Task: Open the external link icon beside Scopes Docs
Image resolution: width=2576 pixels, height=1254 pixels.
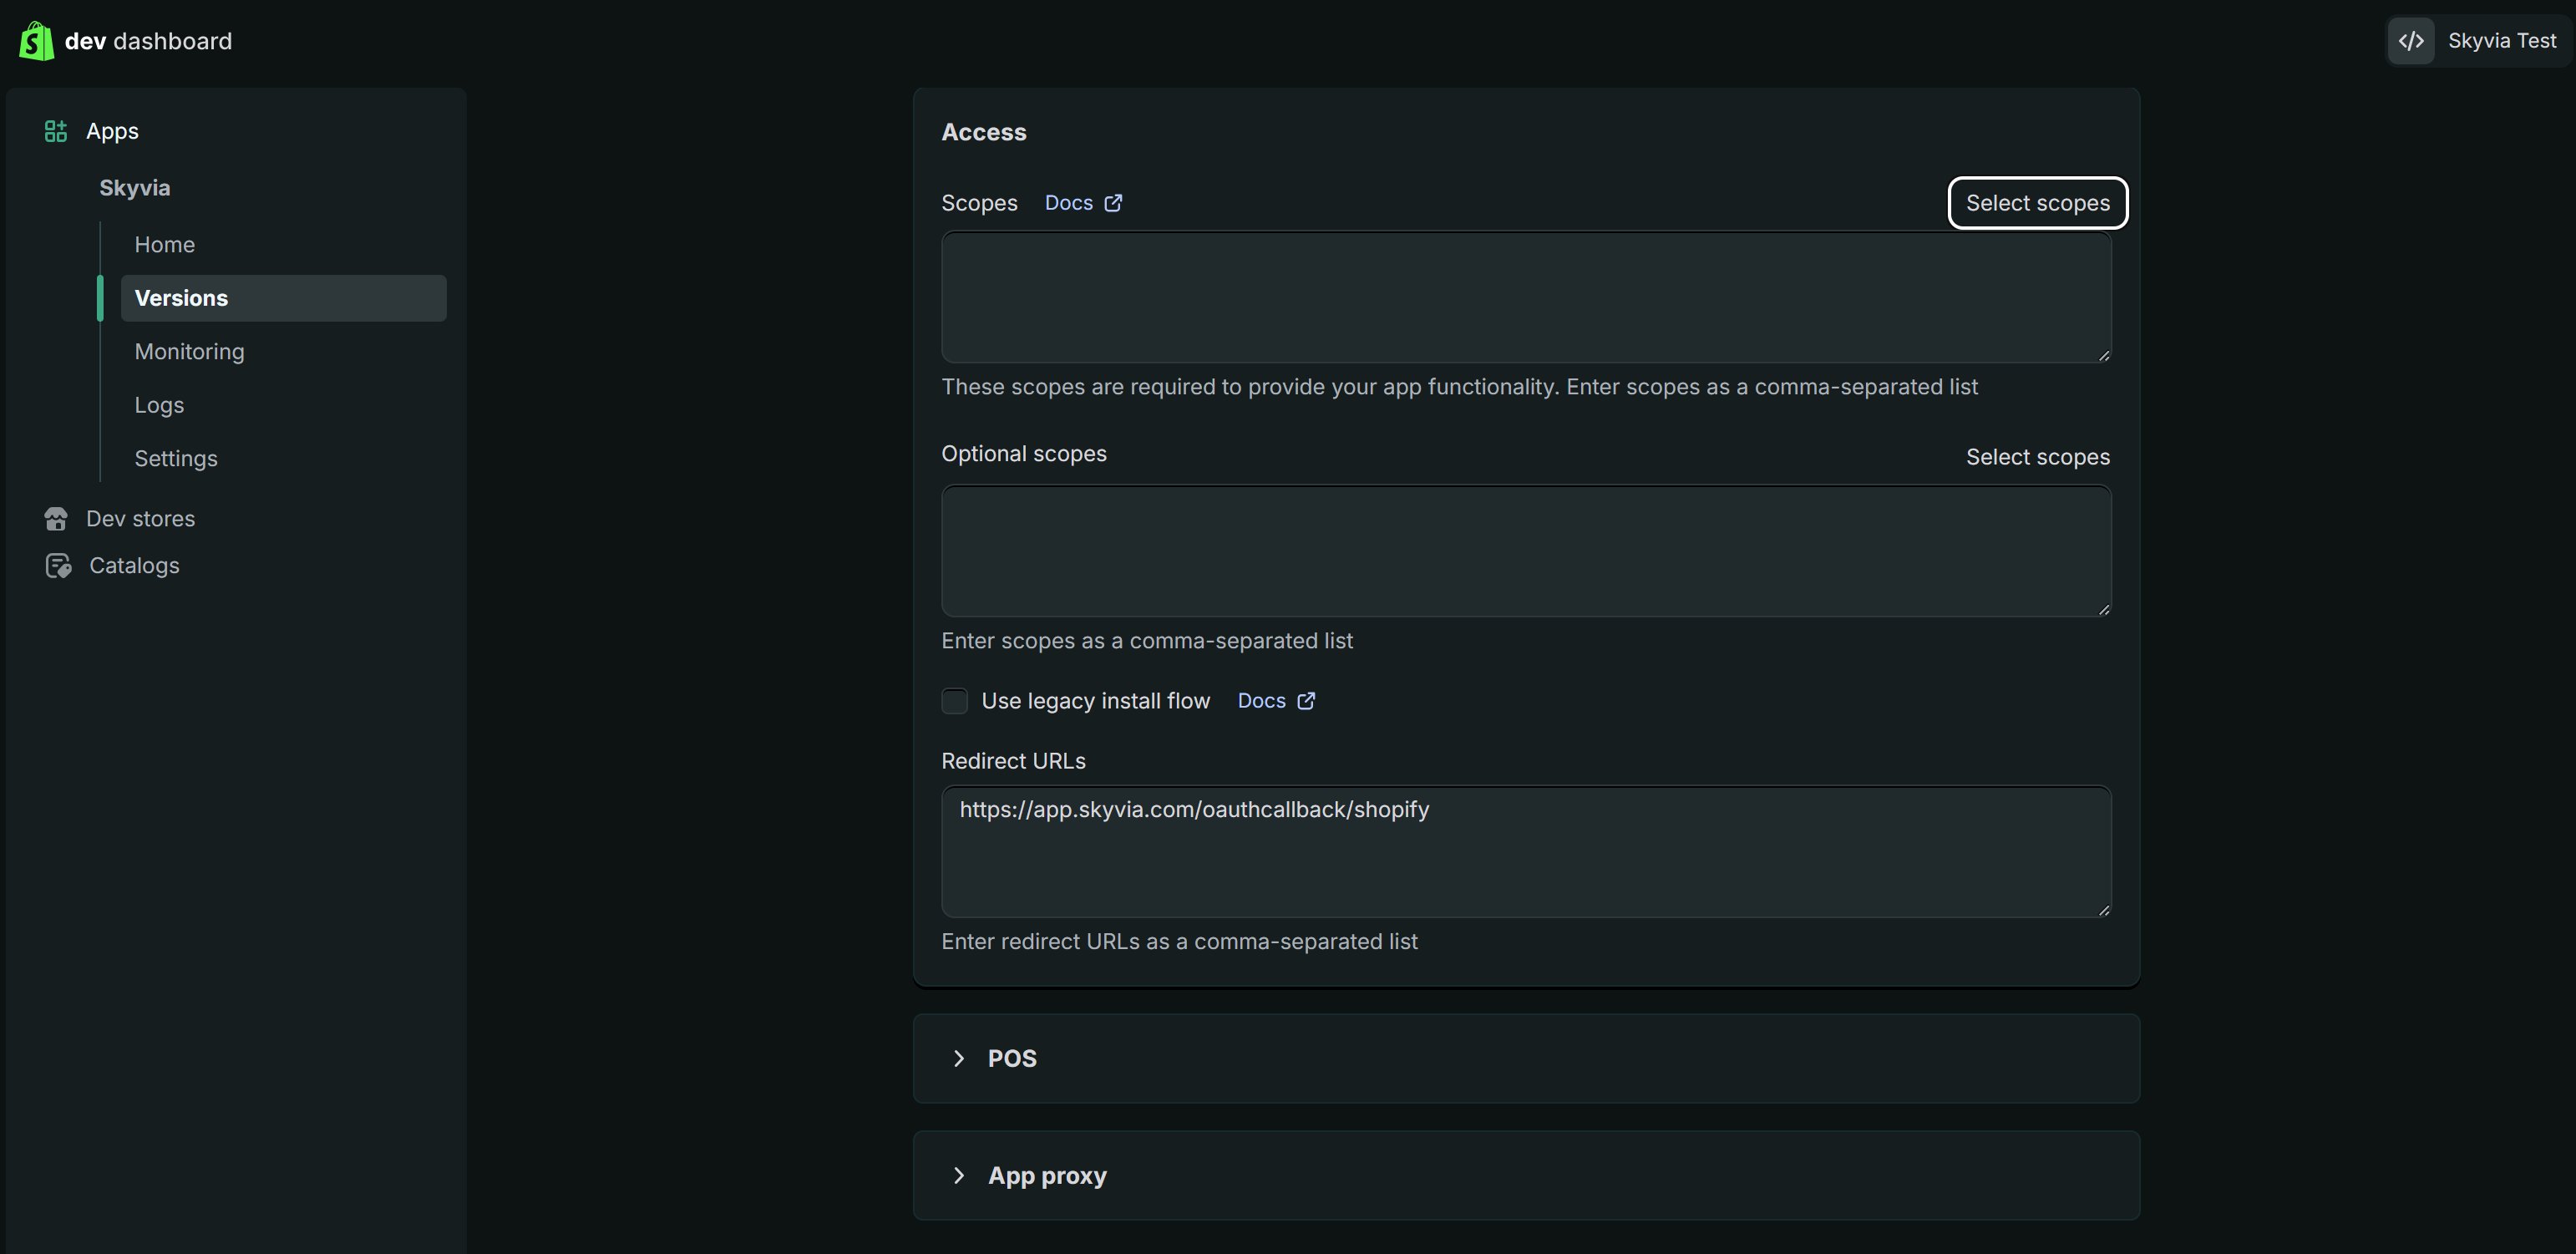Action: 1113,202
